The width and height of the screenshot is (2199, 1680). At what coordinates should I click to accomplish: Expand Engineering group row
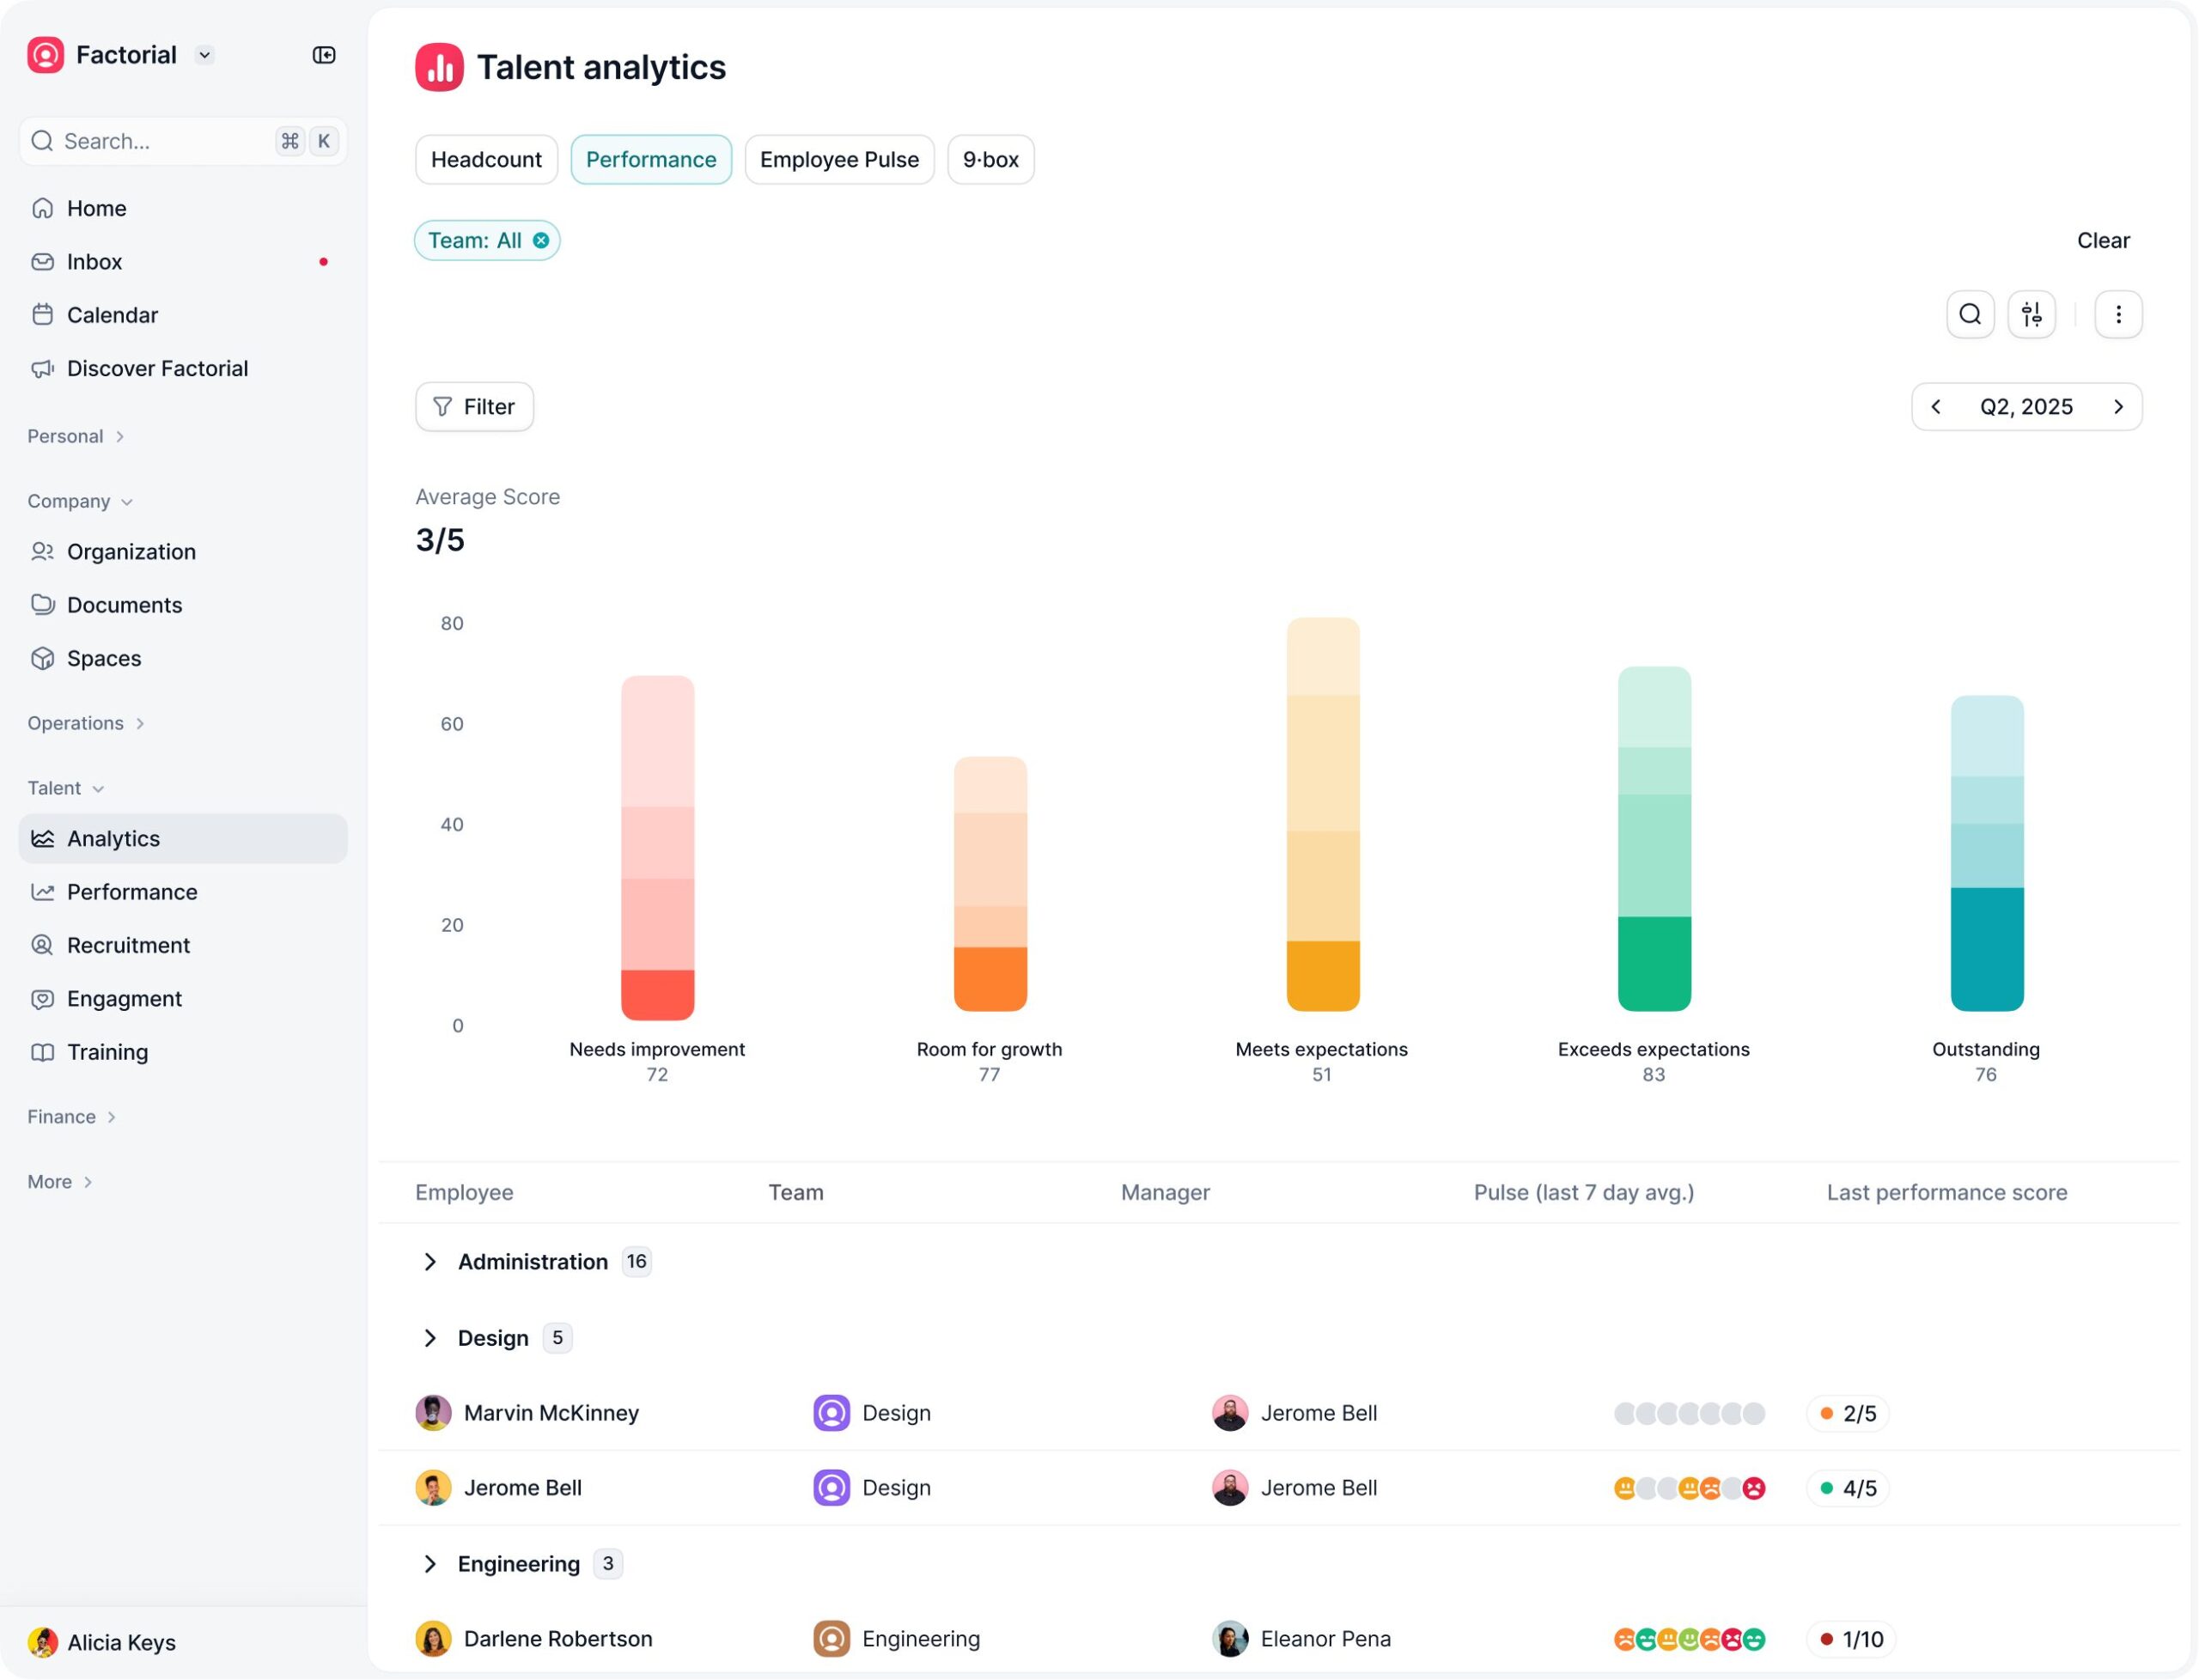coord(430,1564)
